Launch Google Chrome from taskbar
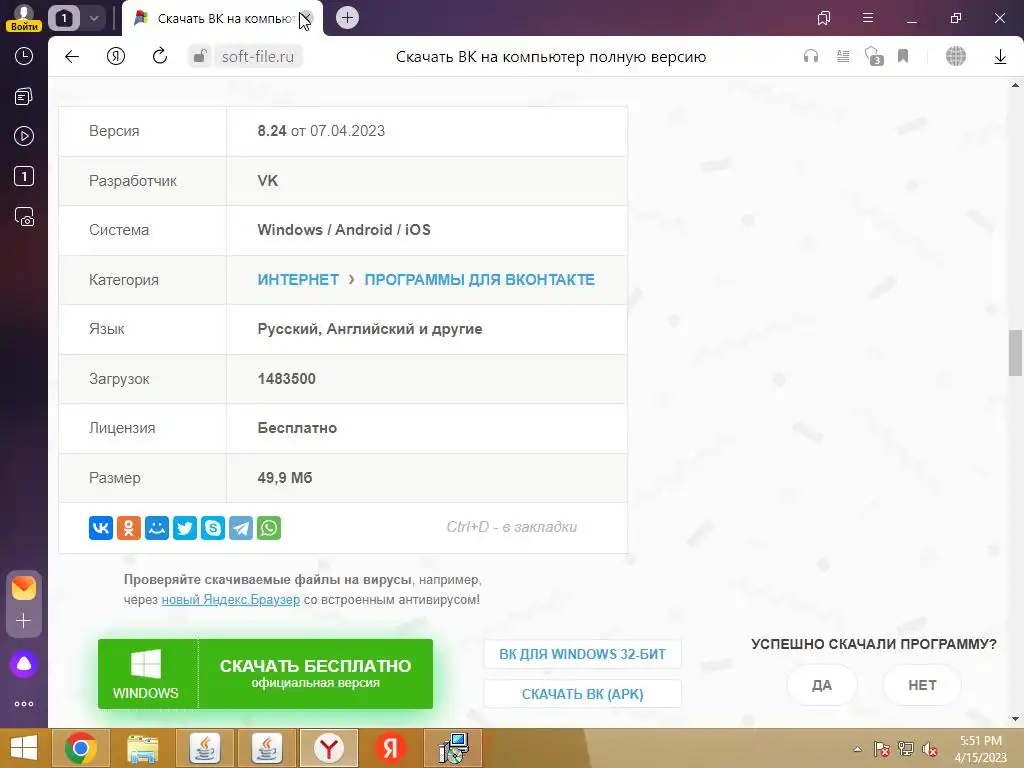This screenshot has width=1024, height=768. [81, 748]
